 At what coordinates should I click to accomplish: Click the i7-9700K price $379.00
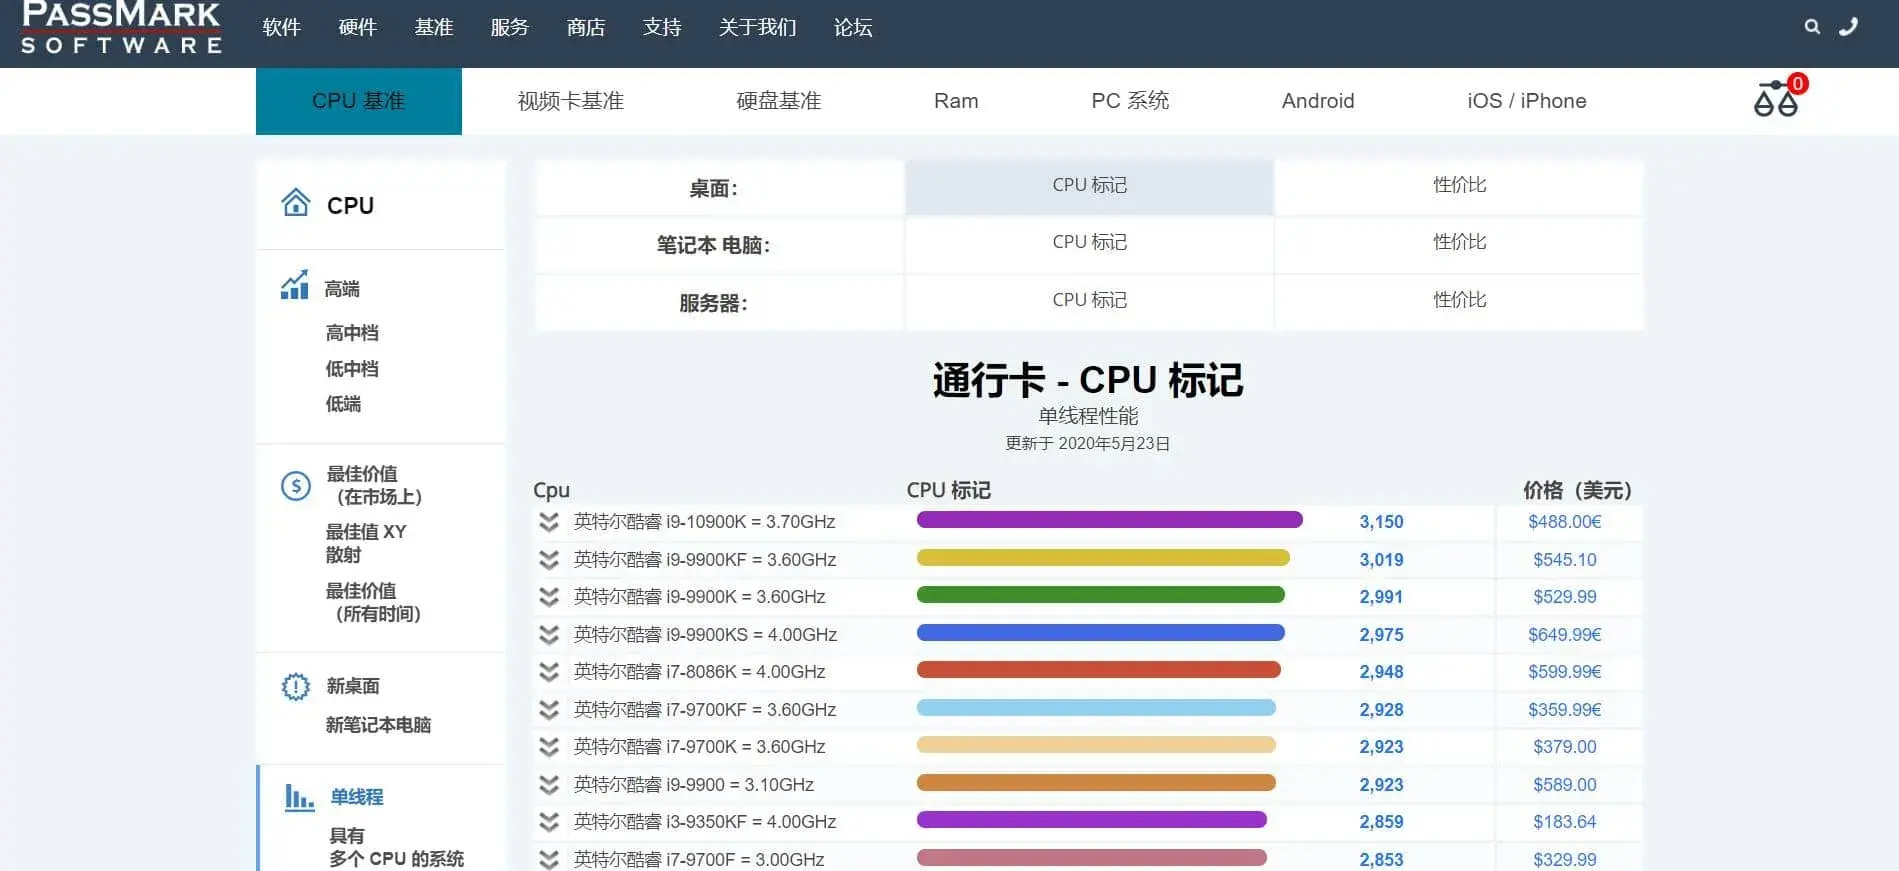click(1564, 747)
